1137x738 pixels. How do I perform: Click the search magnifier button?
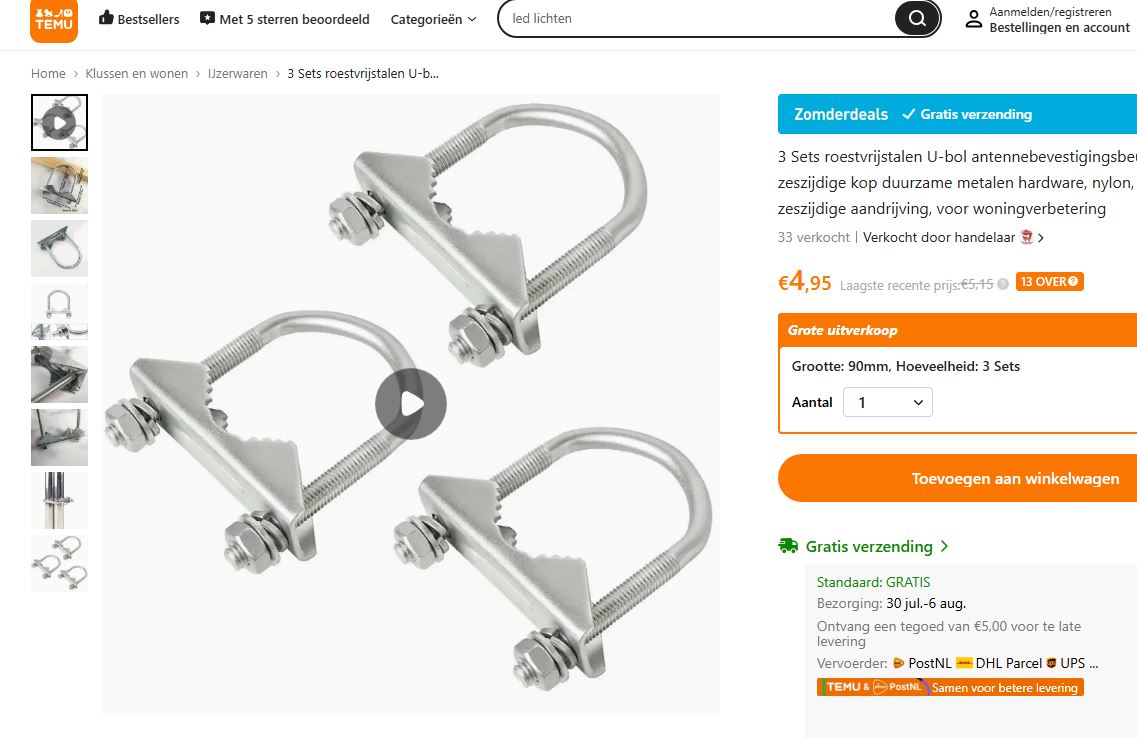click(x=917, y=18)
